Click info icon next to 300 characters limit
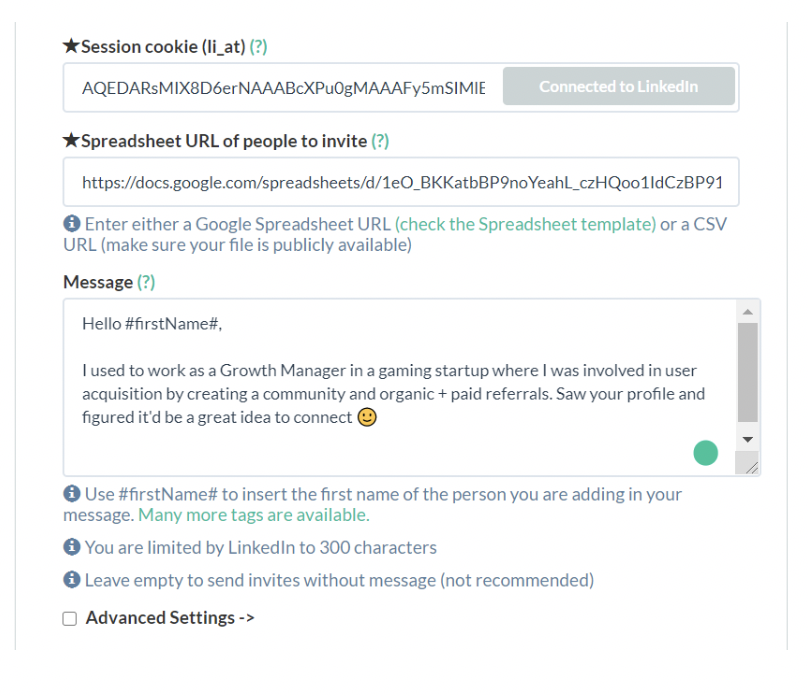The height and width of the screenshot is (696, 808). (x=72, y=547)
